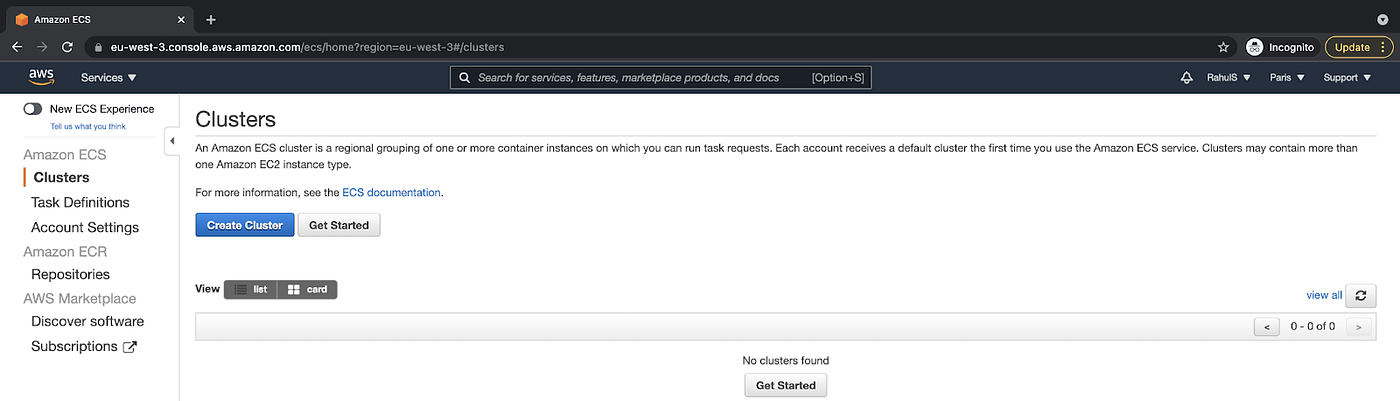Reload the page in the browser

(67, 47)
